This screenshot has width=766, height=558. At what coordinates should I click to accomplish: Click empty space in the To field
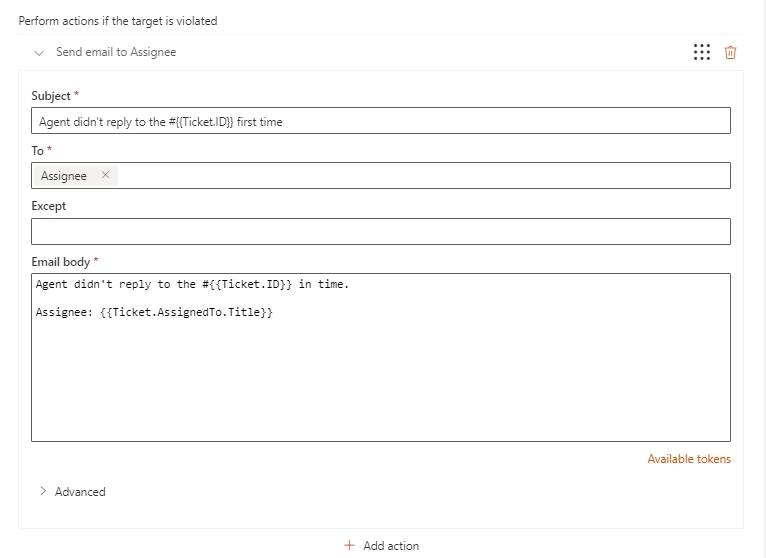tap(424, 175)
